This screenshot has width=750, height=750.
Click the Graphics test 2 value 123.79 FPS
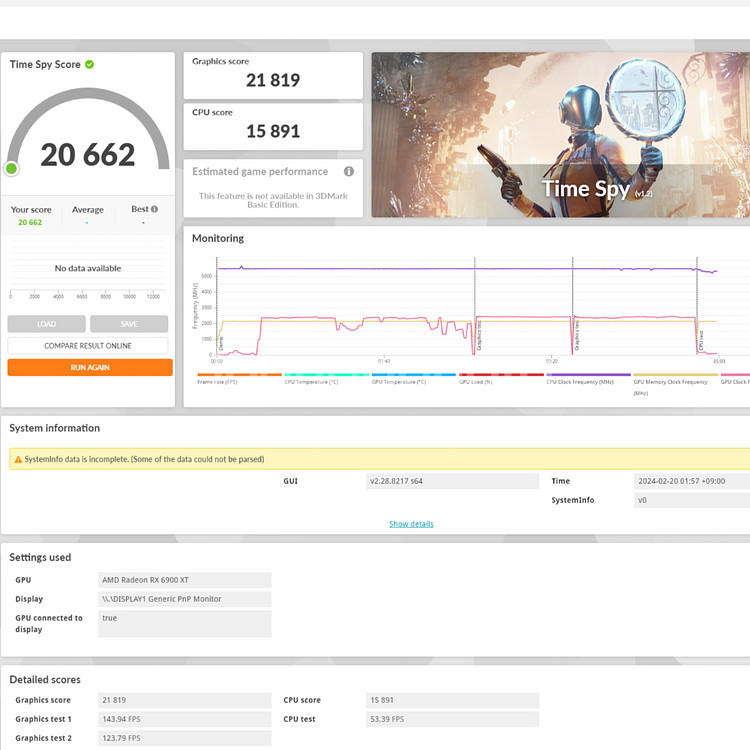pyautogui.click(x=185, y=738)
